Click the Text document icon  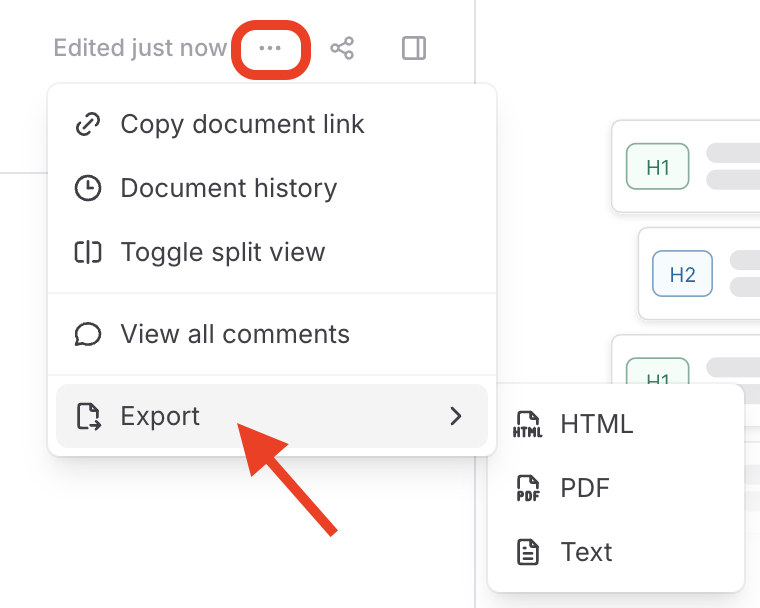click(527, 551)
